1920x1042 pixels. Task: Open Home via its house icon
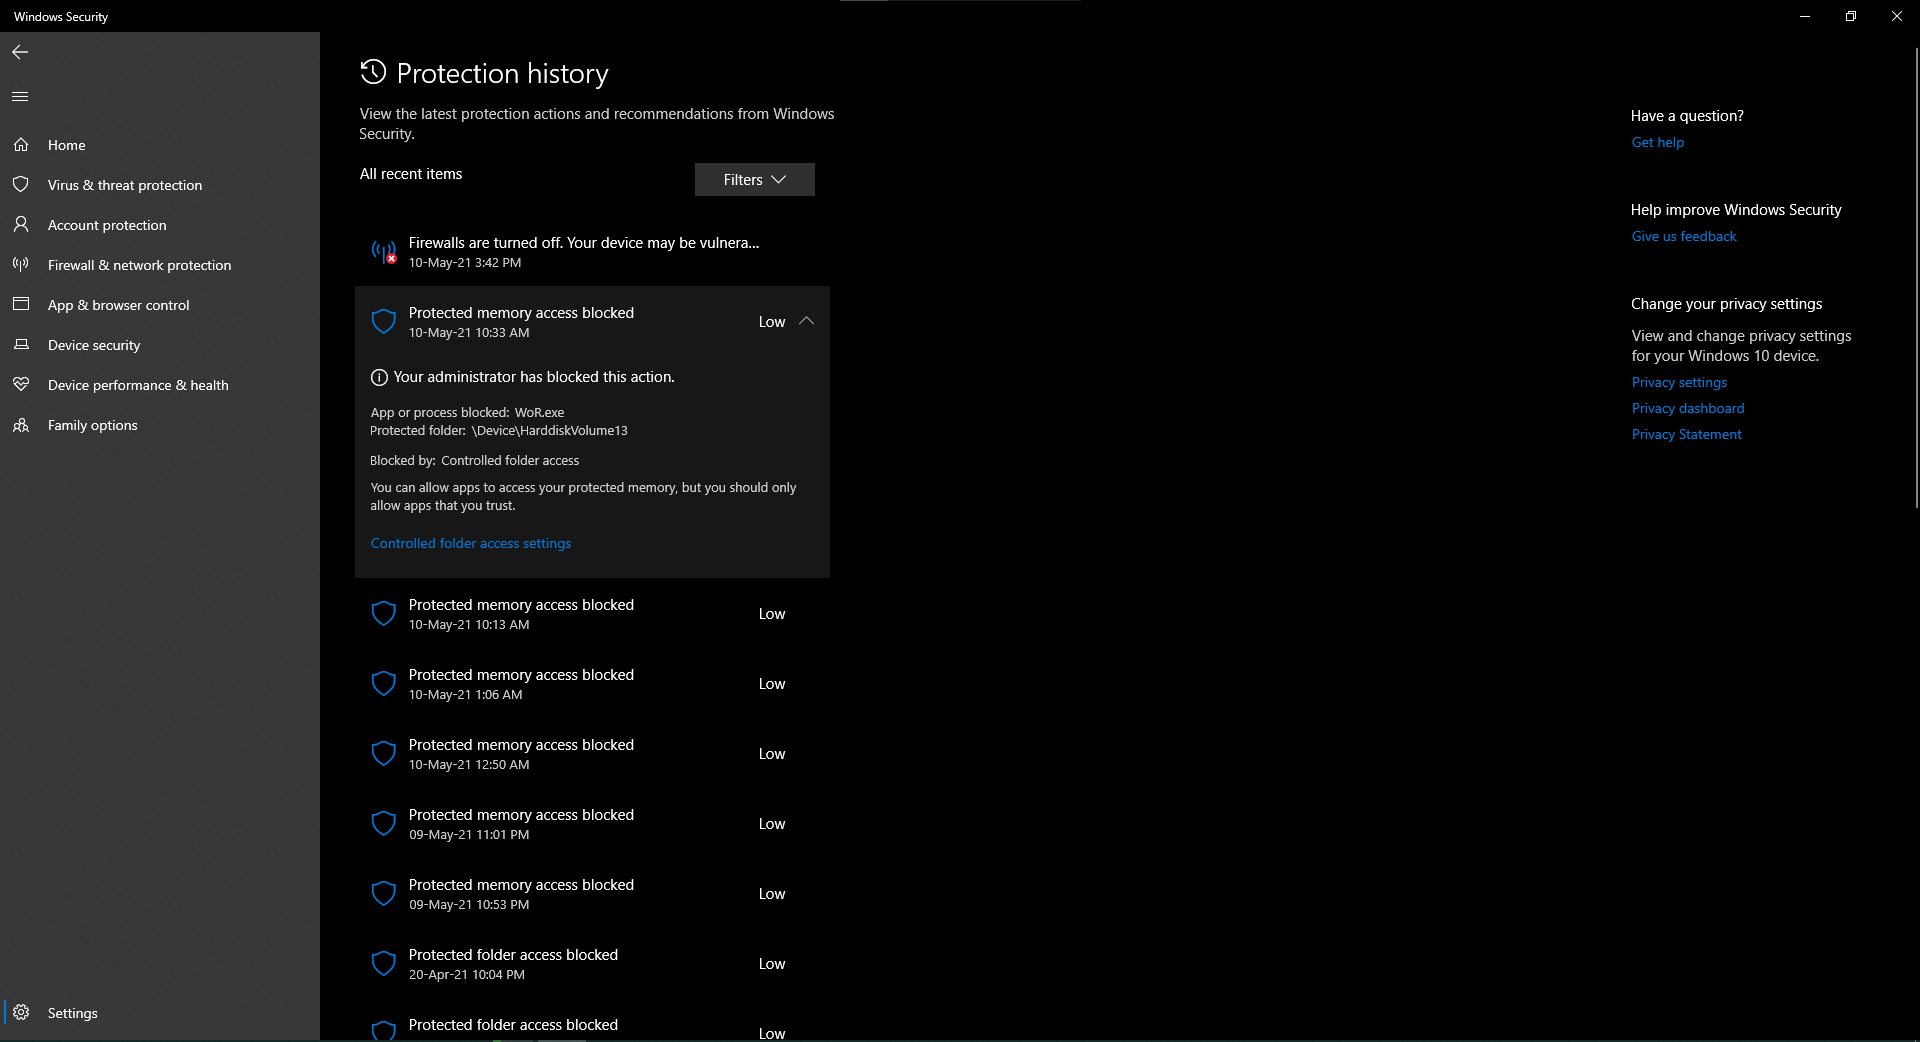coord(21,145)
